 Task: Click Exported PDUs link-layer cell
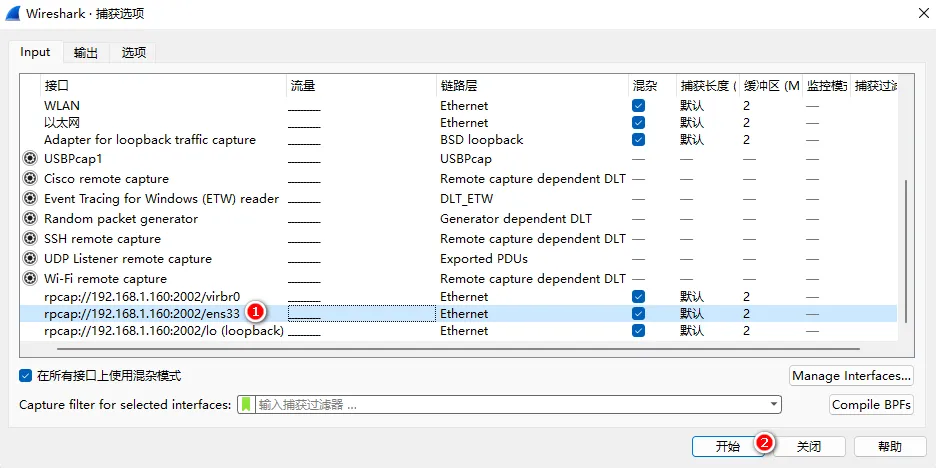coord(484,258)
